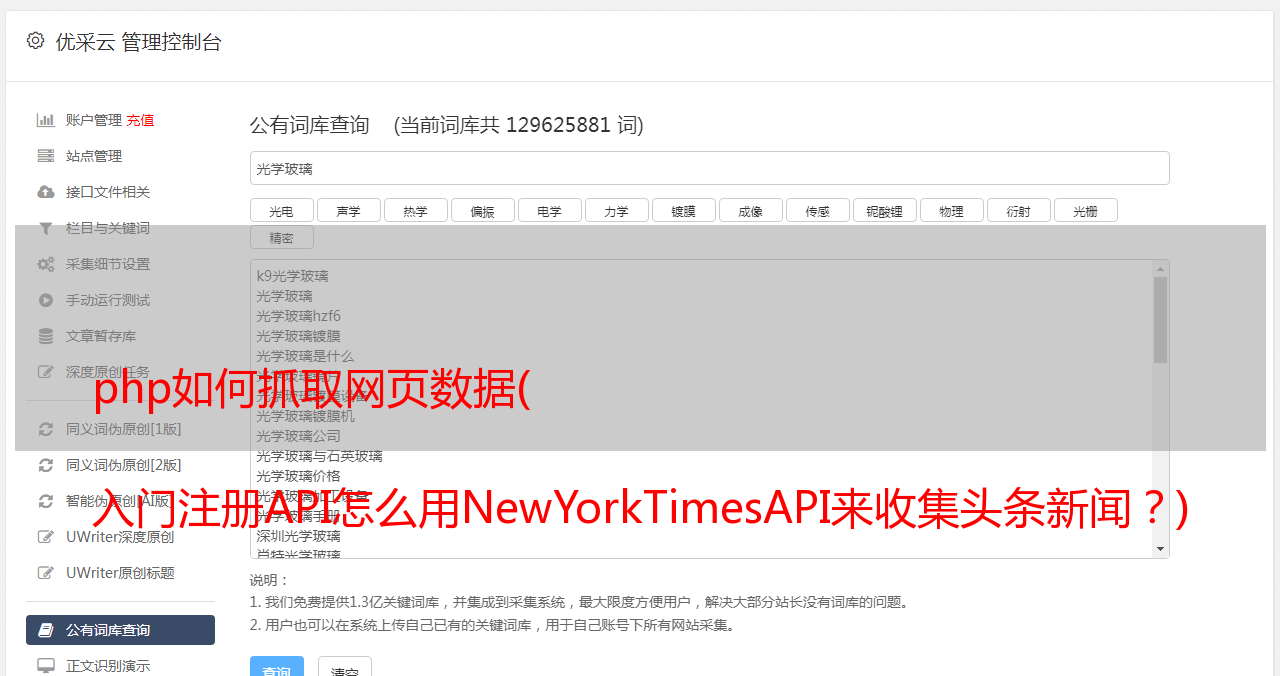Image resolution: width=1280 pixels, height=676 pixels.
Task: Click the 偏振 tag button
Action: [482, 210]
